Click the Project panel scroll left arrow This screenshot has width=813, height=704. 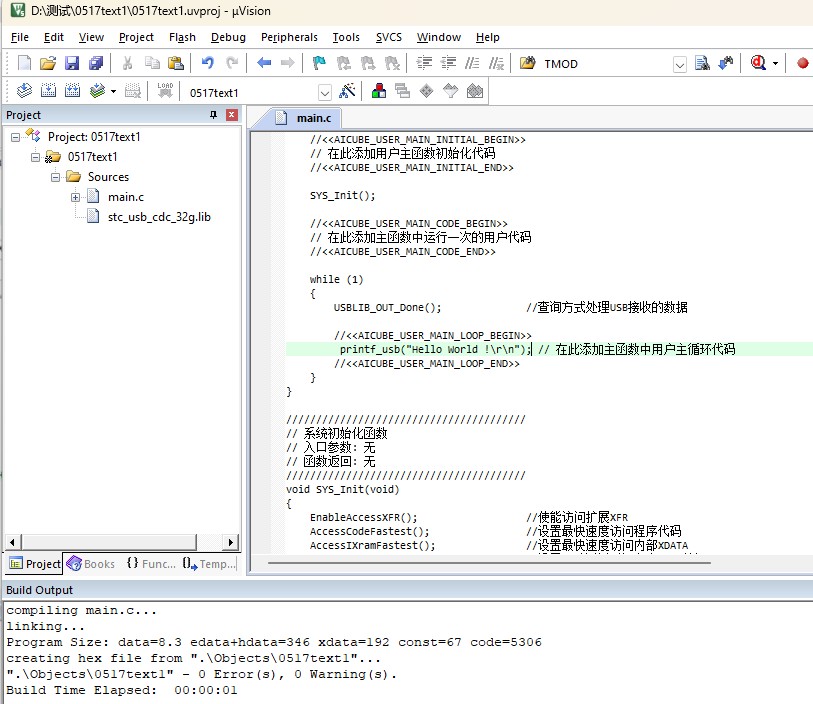(x=12, y=542)
